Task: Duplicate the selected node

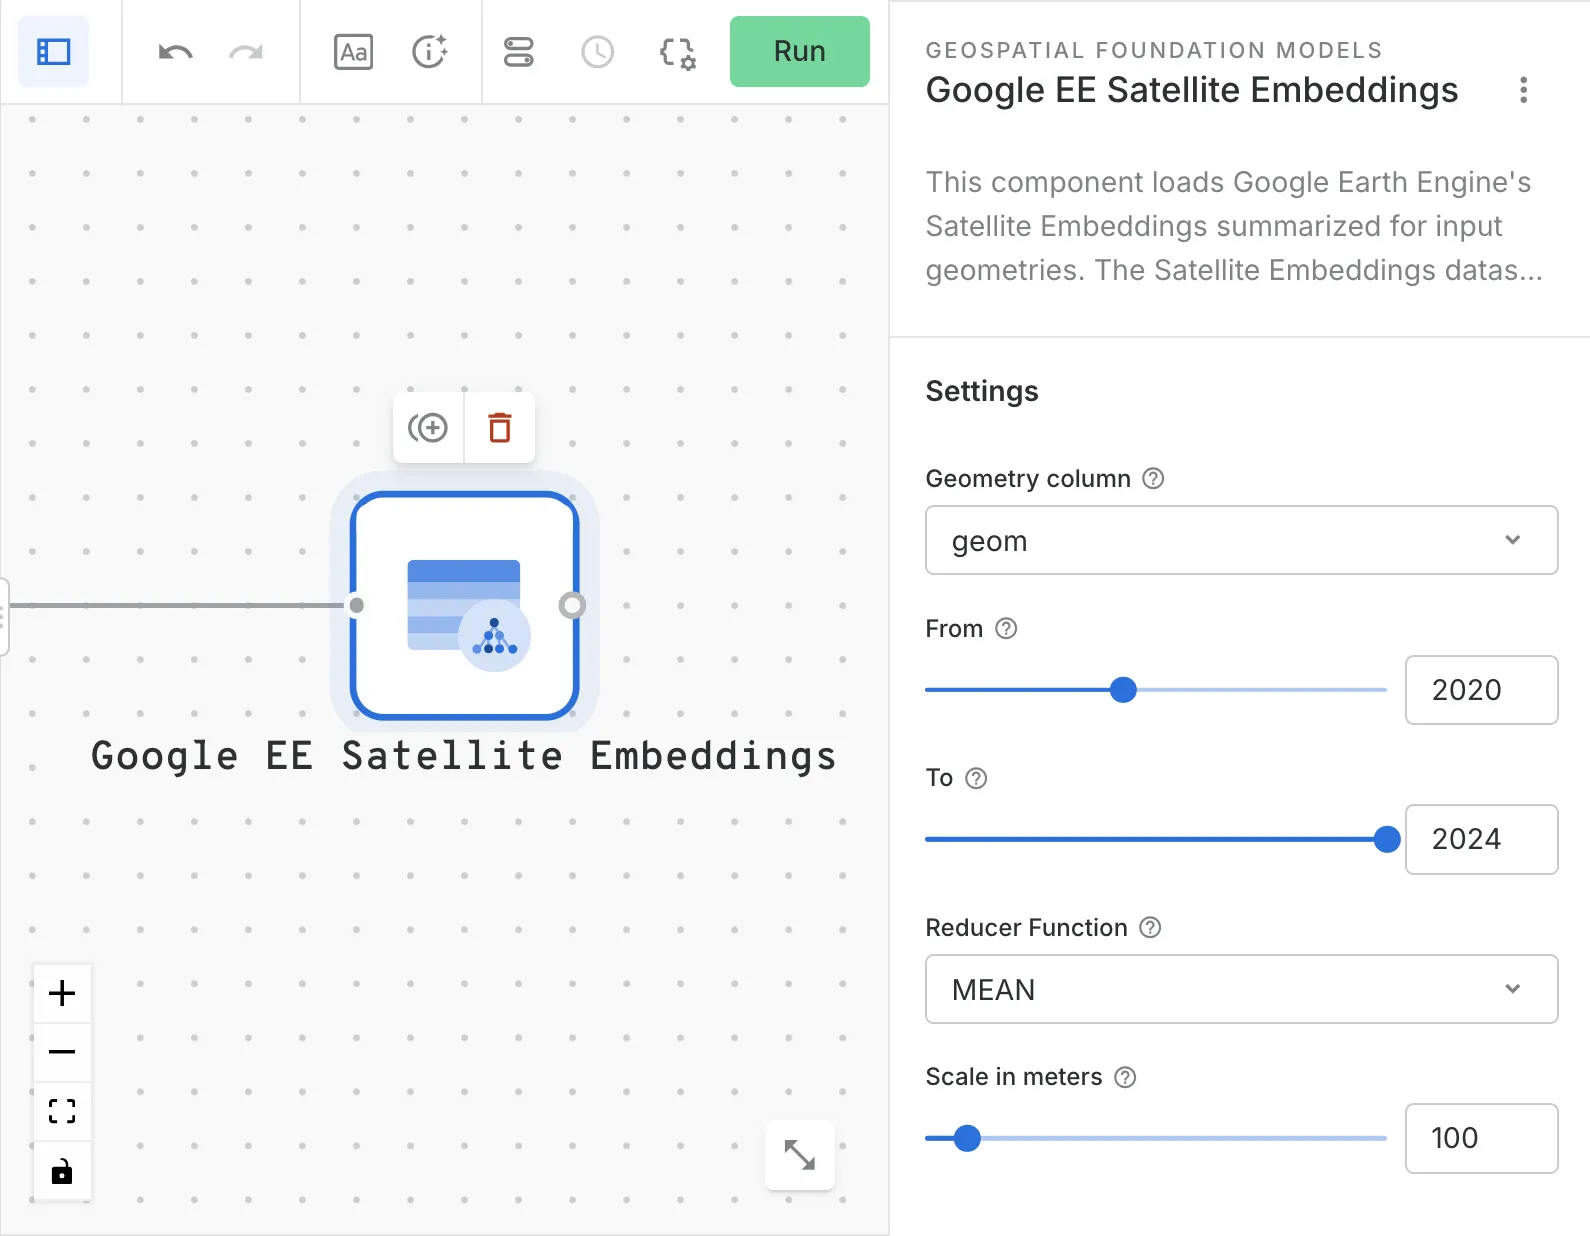Action: click(428, 428)
